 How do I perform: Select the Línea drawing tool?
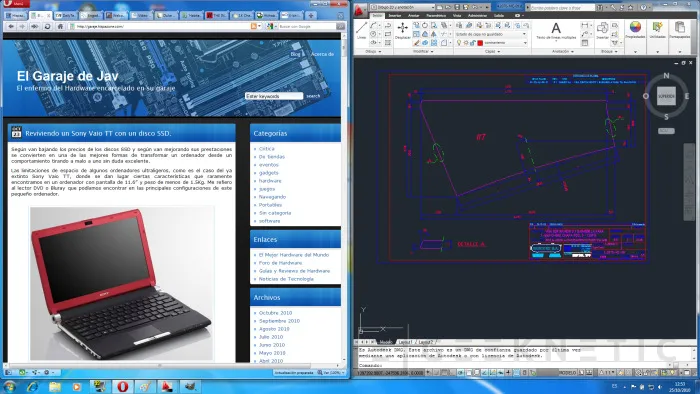point(361,30)
